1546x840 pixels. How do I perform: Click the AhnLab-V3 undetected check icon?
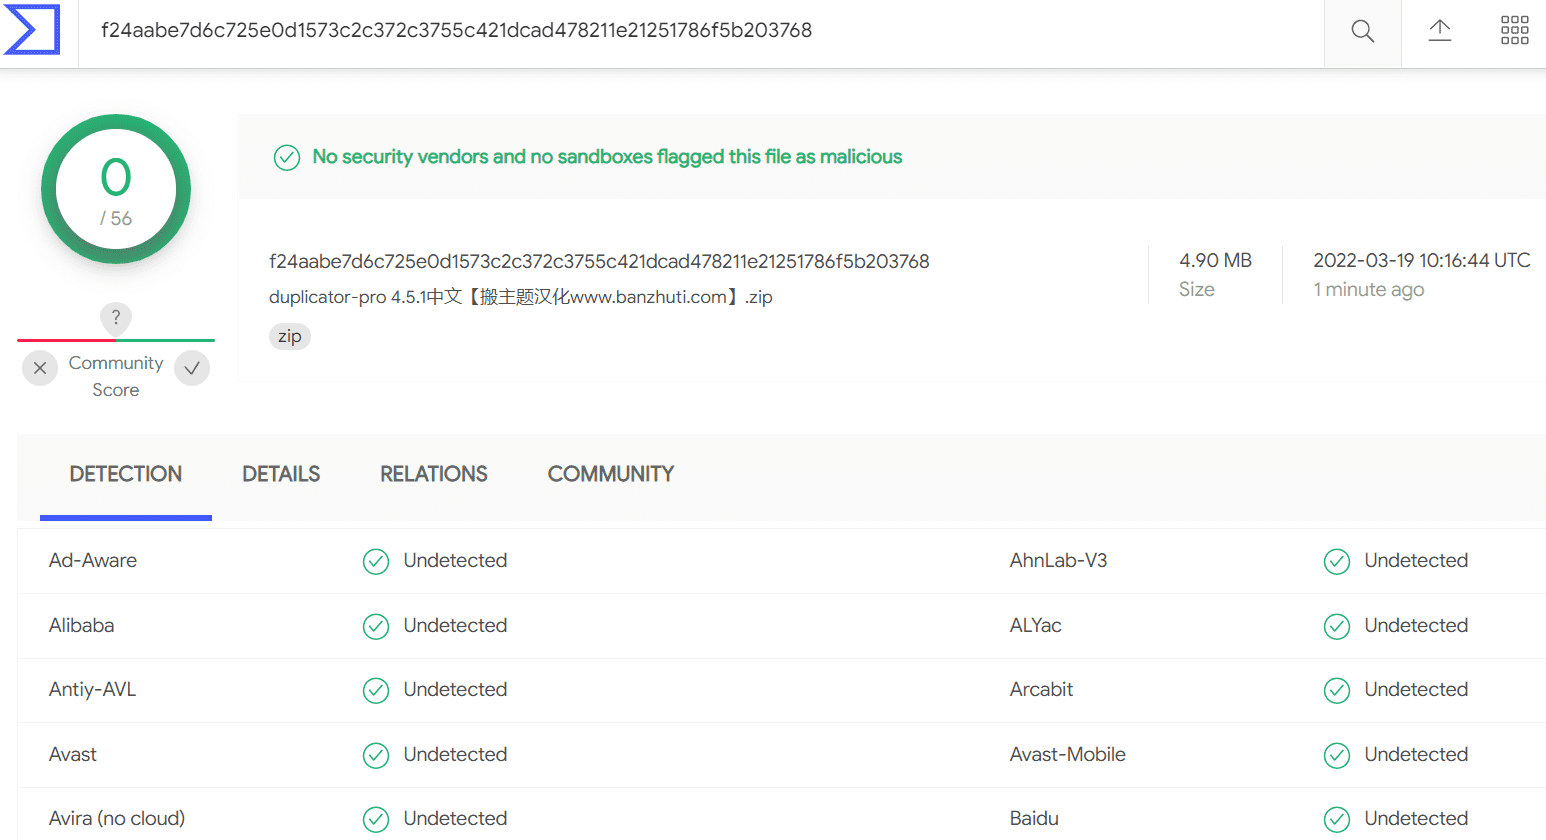click(x=1337, y=562)
